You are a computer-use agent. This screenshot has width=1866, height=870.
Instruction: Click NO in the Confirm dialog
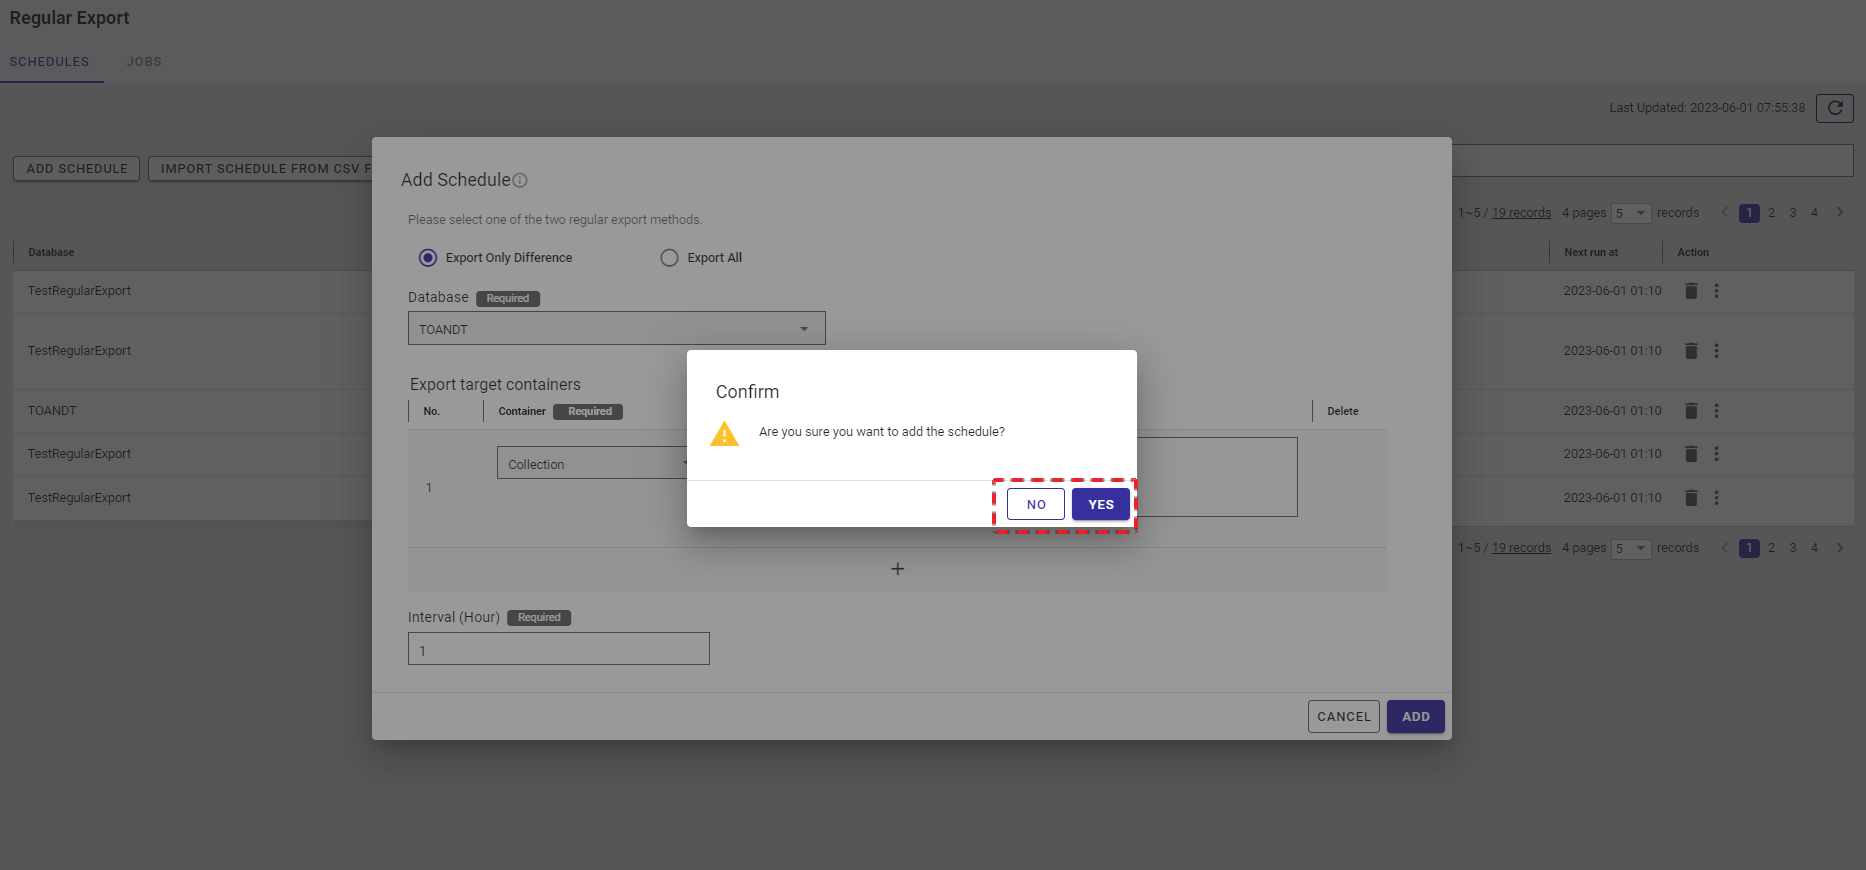point(1035,505)
